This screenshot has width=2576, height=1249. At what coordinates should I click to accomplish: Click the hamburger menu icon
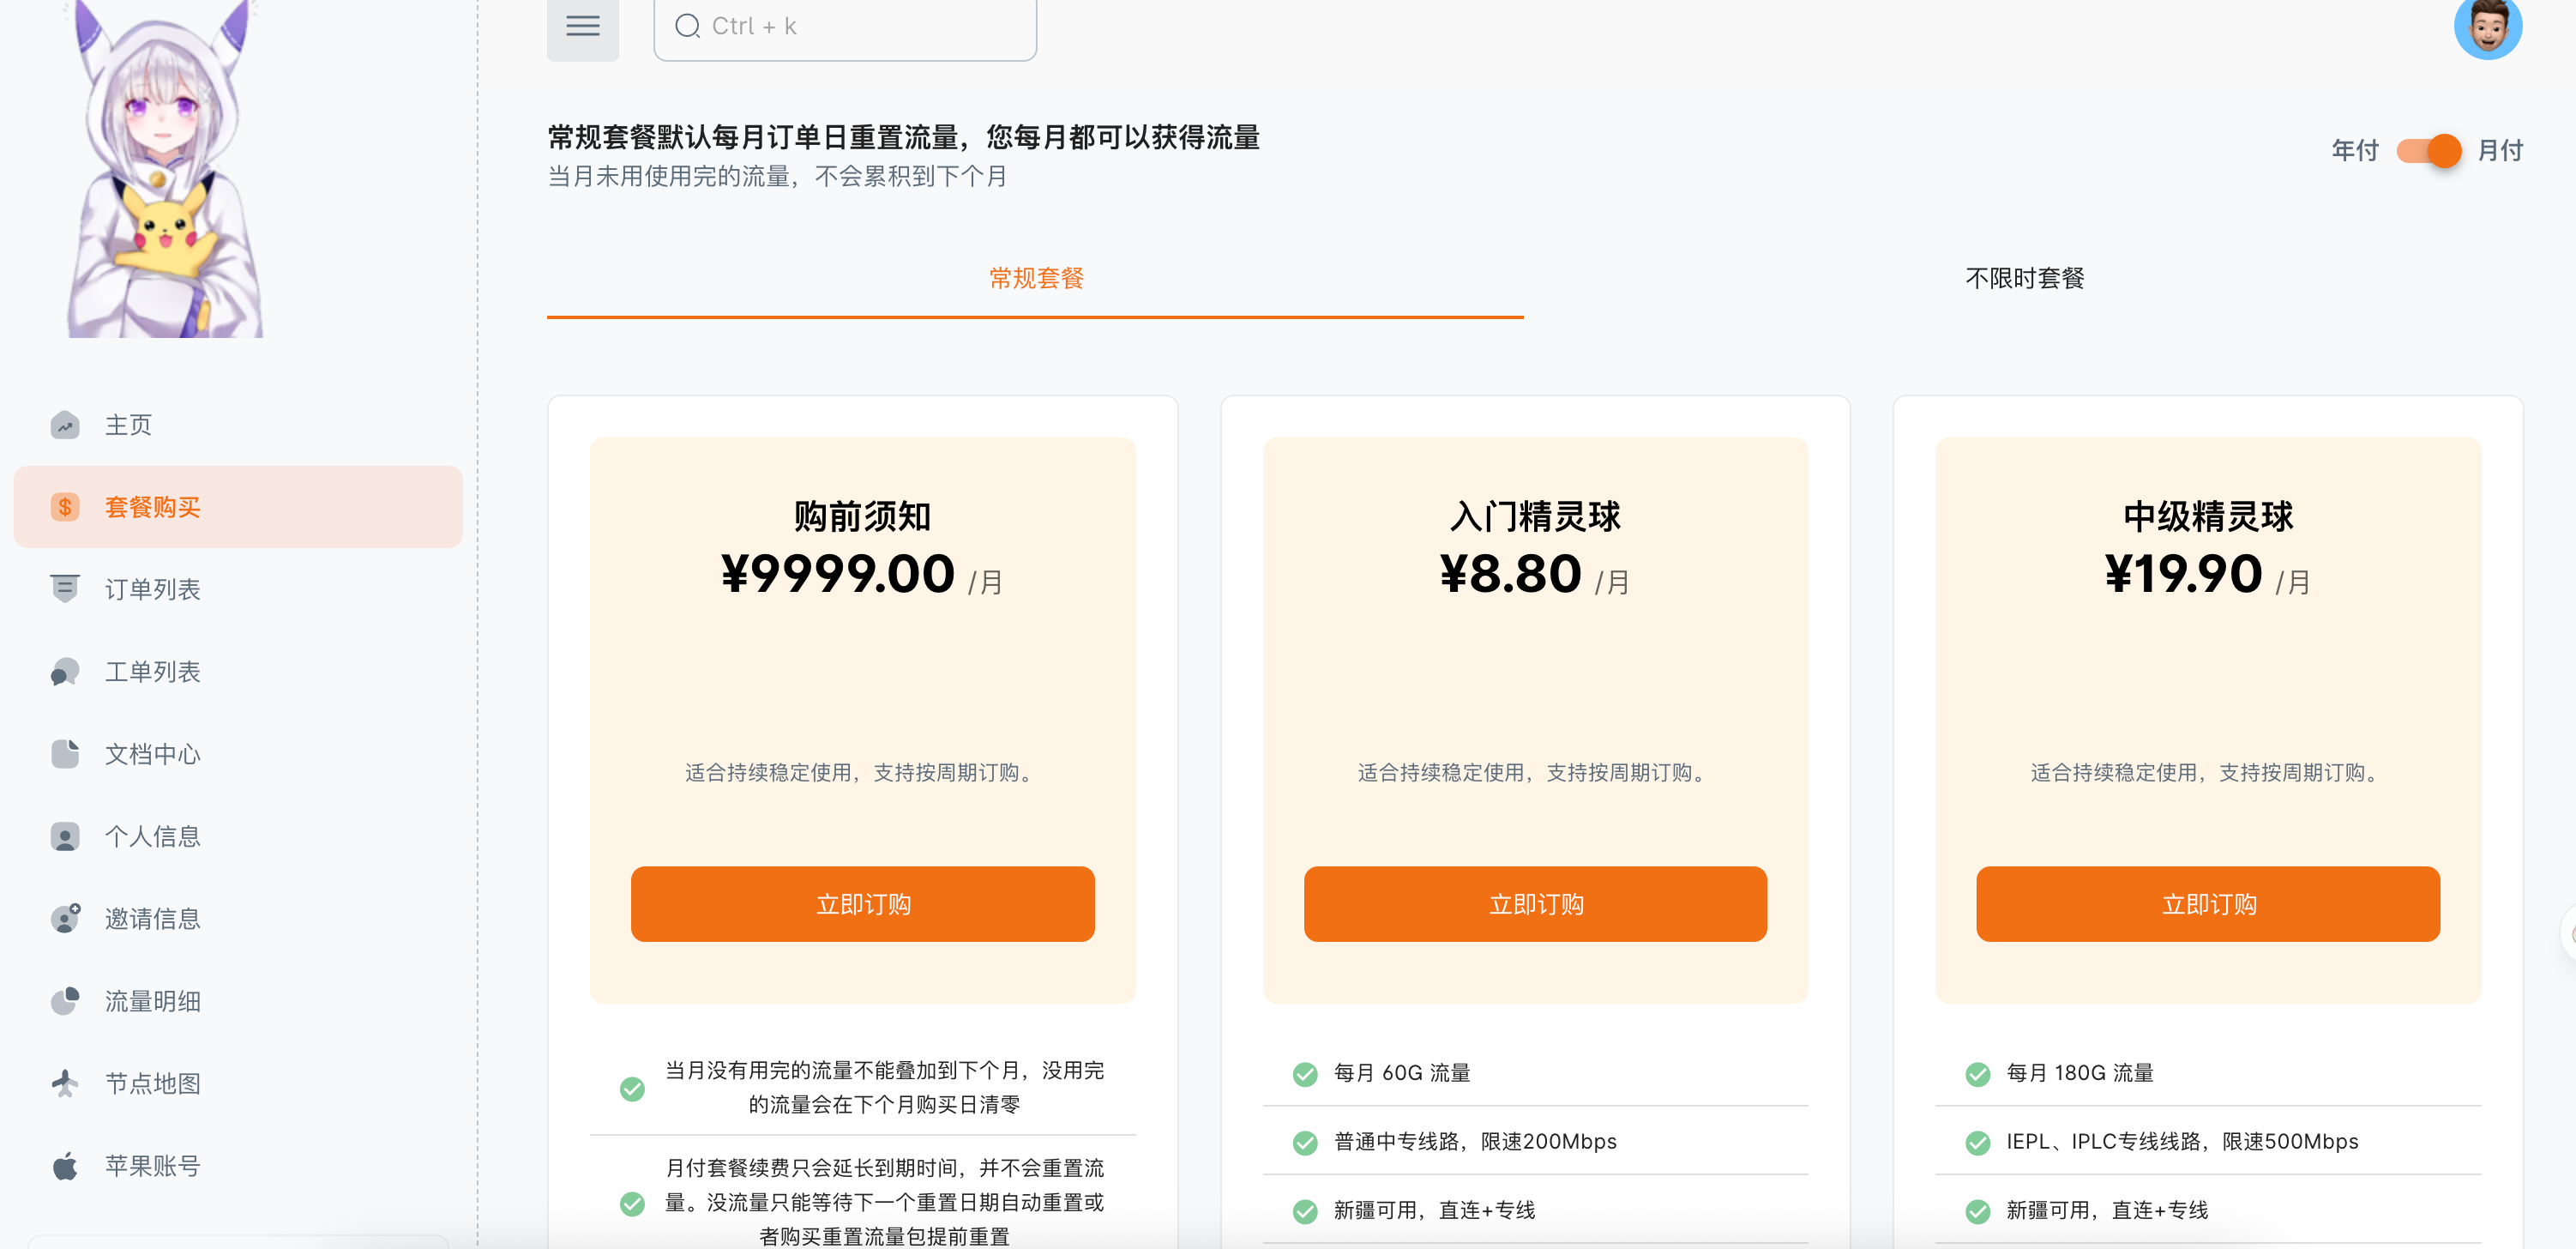[583, 26]
